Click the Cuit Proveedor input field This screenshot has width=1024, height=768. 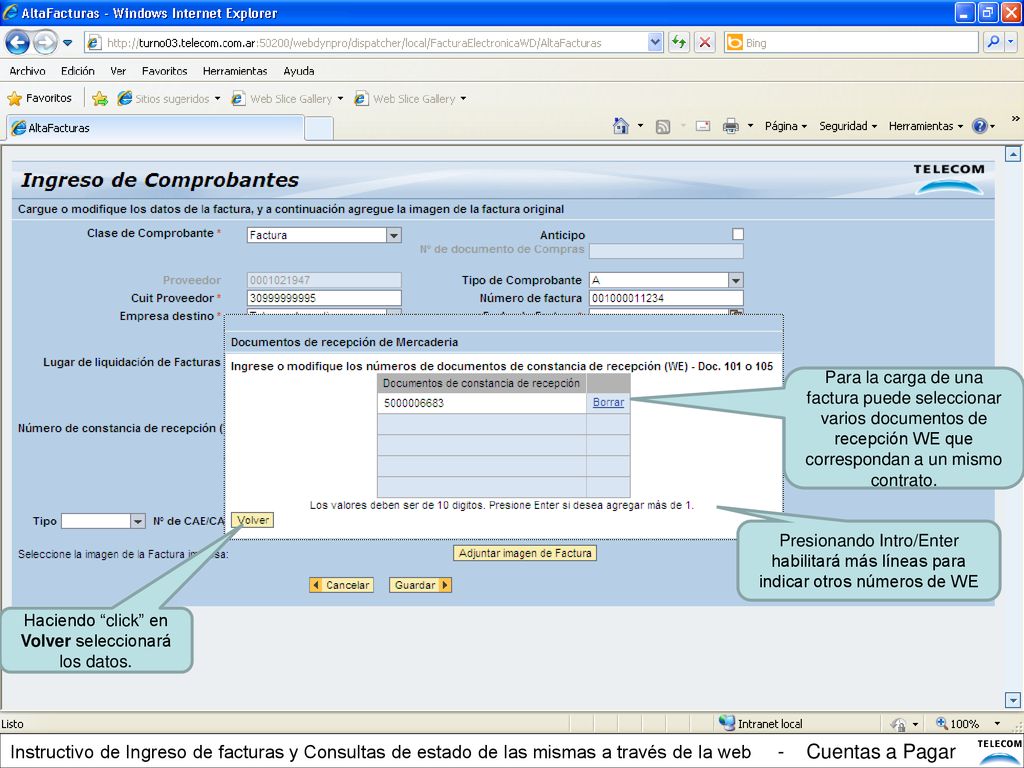coord(325,298)
